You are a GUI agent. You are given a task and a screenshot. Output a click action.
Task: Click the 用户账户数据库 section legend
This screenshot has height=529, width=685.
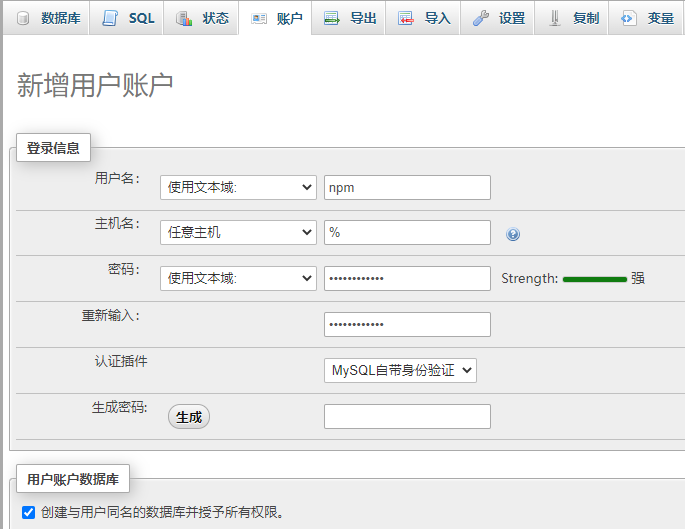point(73,479)
